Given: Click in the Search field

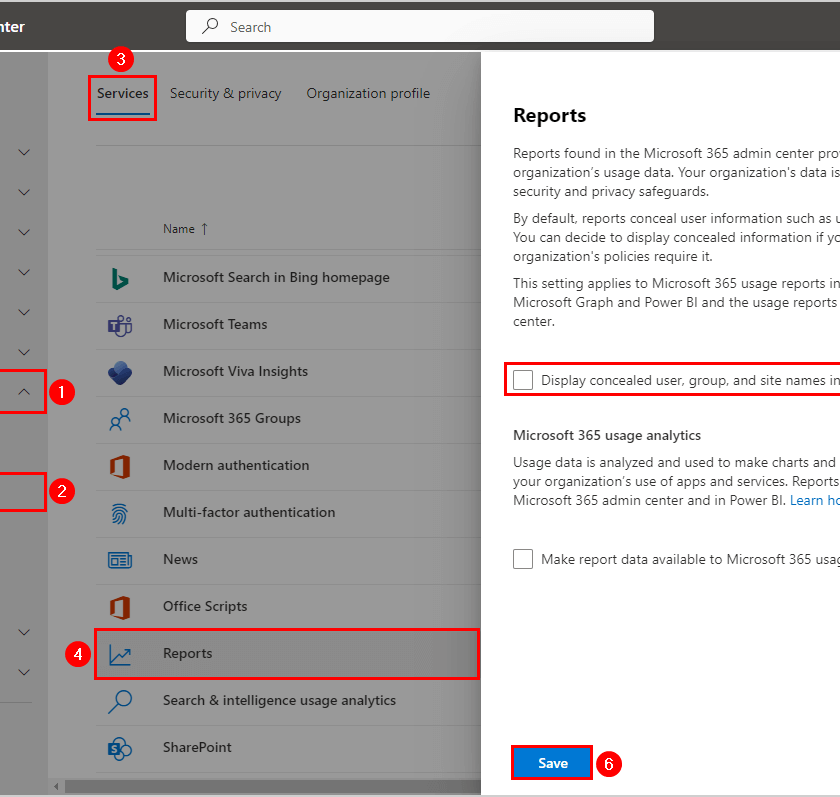Looking at the screenshot, I should [420, 26].
